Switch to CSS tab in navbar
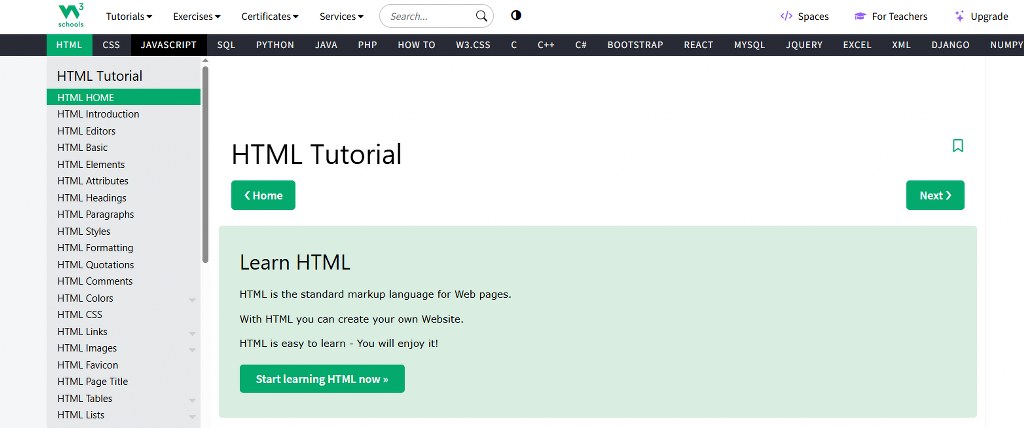The height and width of the screenshot is (428, 1024). point(111,45)
